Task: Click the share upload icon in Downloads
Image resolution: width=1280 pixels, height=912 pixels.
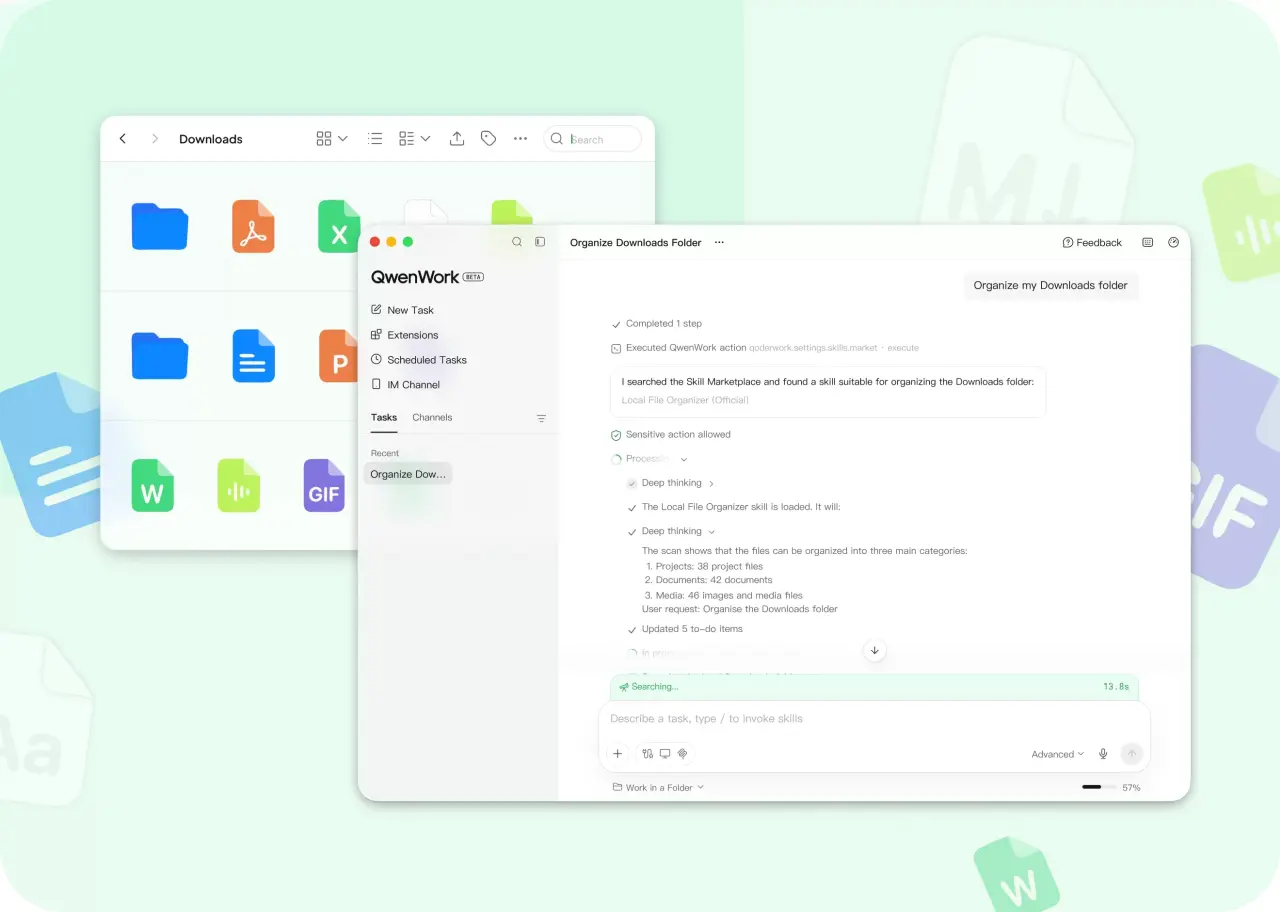Action: pyautogui.click(x=457, y=139)
